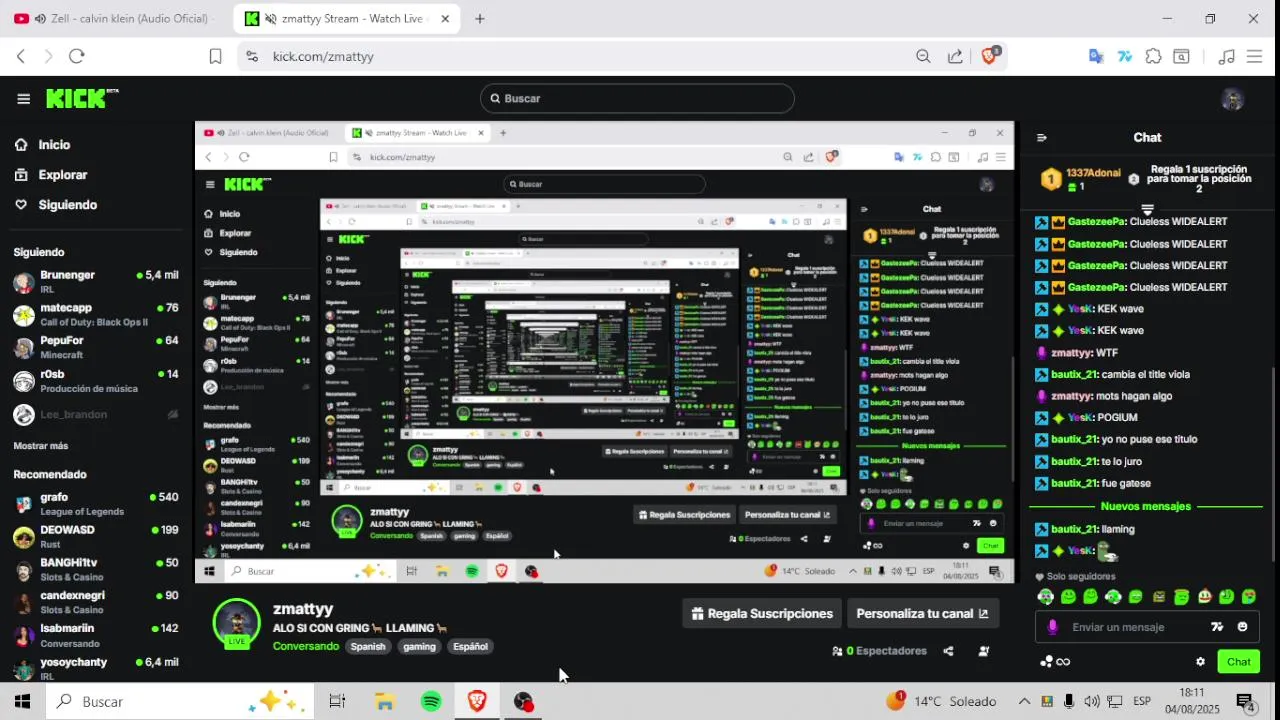Click the Regala Suscripciones button below the video
Screen dimensions: 1280x720
(x=762, y=614)
